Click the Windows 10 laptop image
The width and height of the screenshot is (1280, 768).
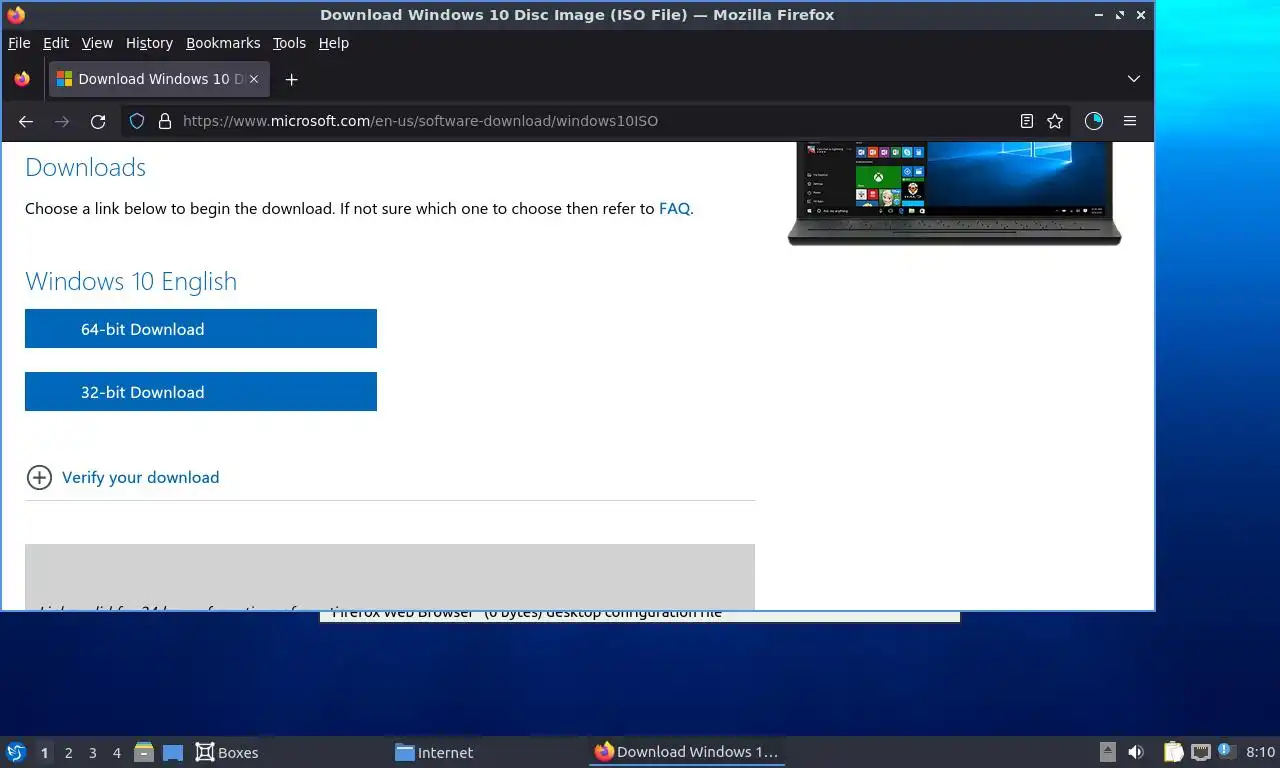pos(954,193)
